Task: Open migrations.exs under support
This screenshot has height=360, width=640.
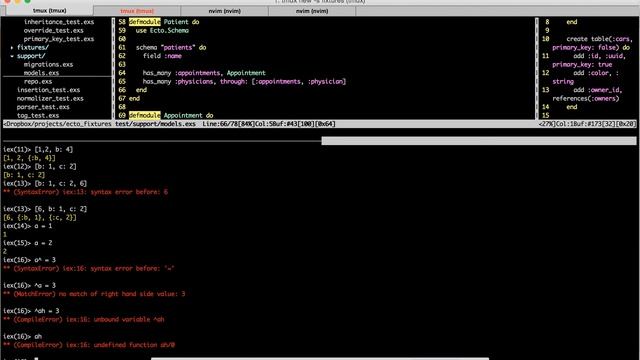Action: (48, 64)
